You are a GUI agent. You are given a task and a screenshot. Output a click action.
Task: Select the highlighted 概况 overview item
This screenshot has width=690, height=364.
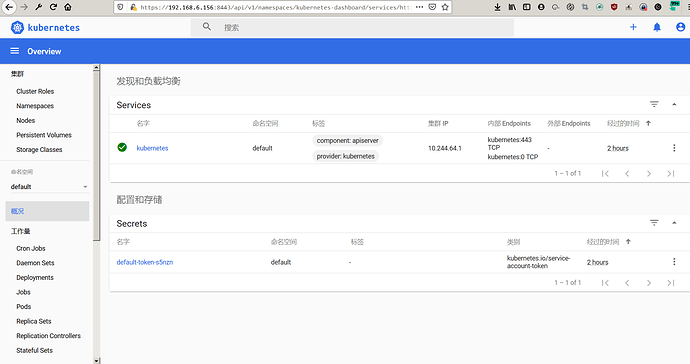click(48, 211)
